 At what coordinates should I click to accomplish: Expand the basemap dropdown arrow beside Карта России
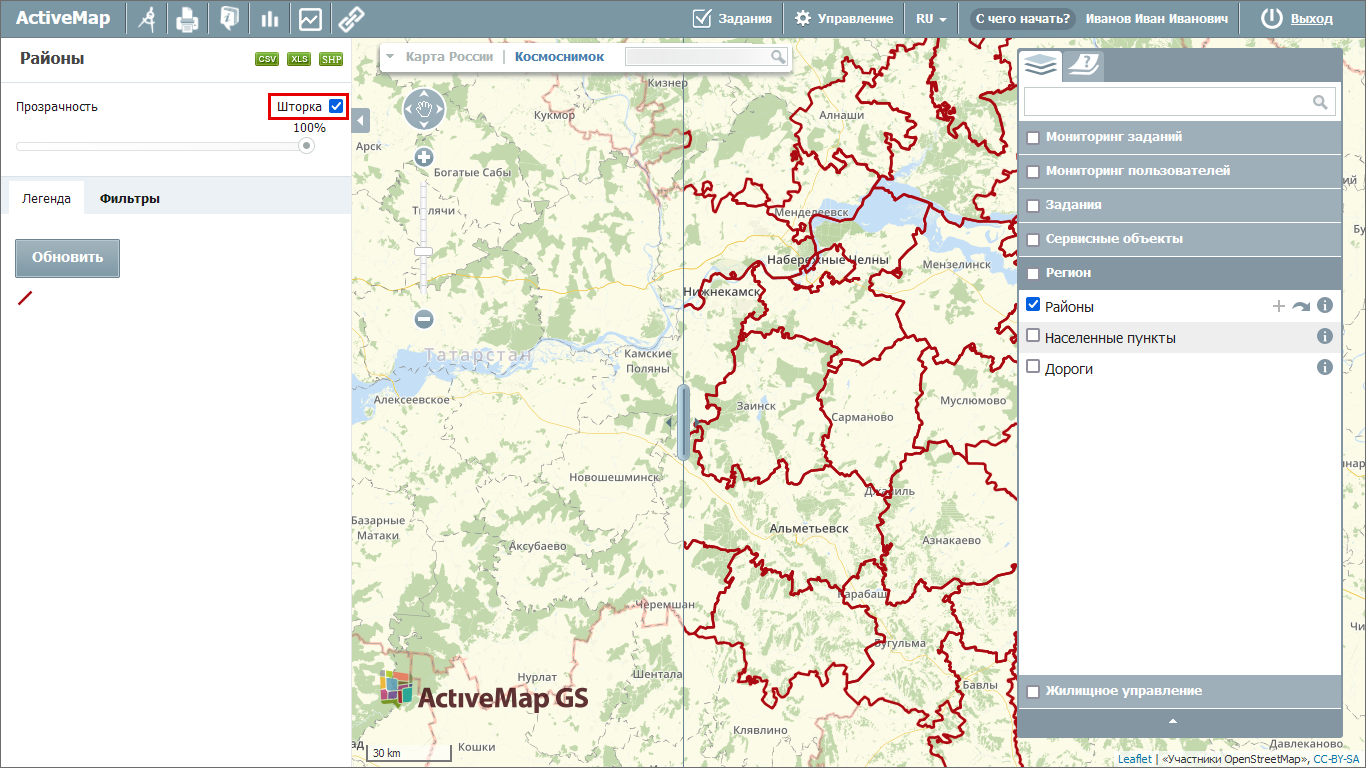click(390, 57)
